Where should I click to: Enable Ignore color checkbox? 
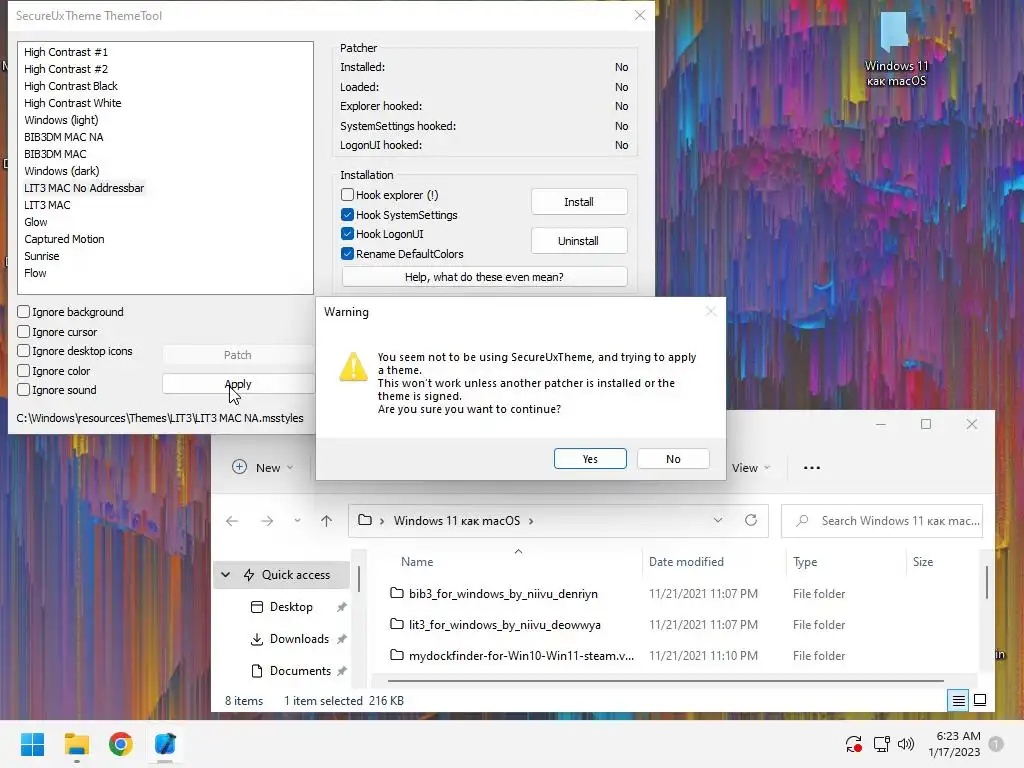pyautogui.click(x=24, y=371)
